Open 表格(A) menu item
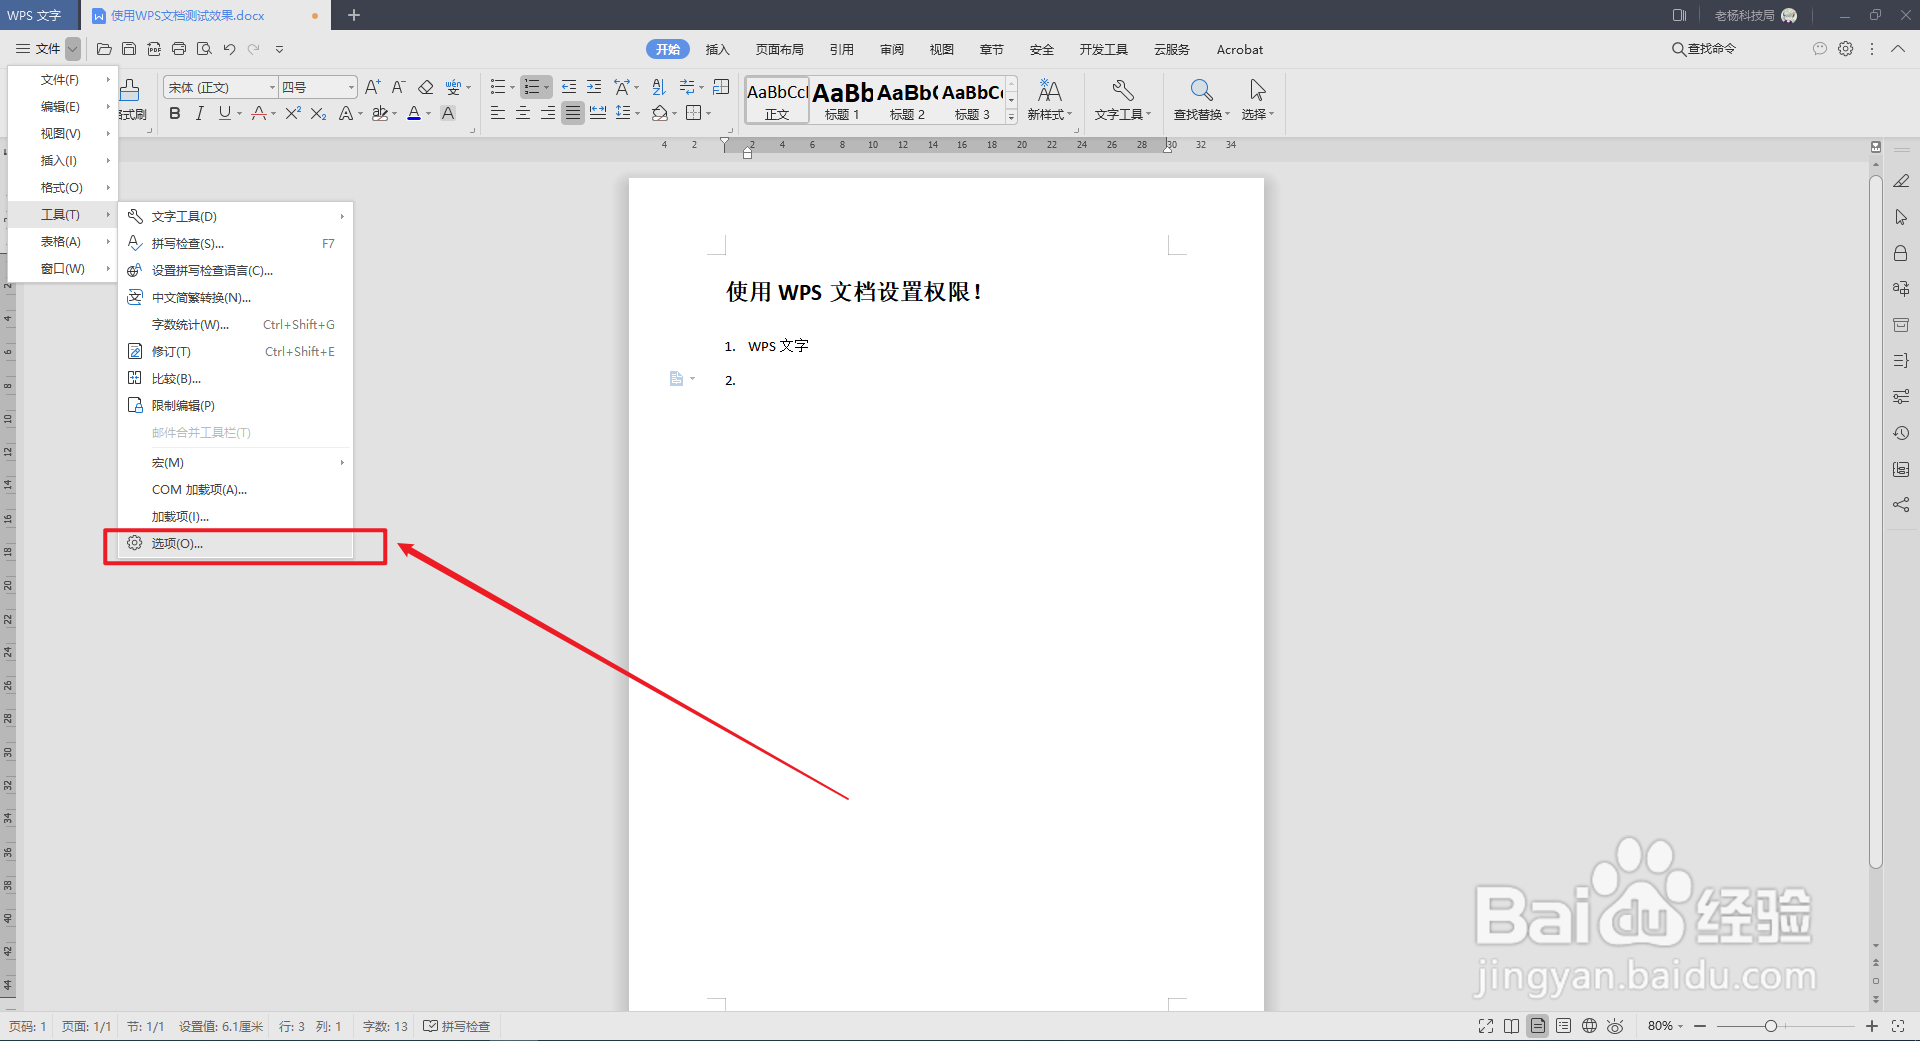This screenshot has height=1041, width=1920. coord(63,241)
